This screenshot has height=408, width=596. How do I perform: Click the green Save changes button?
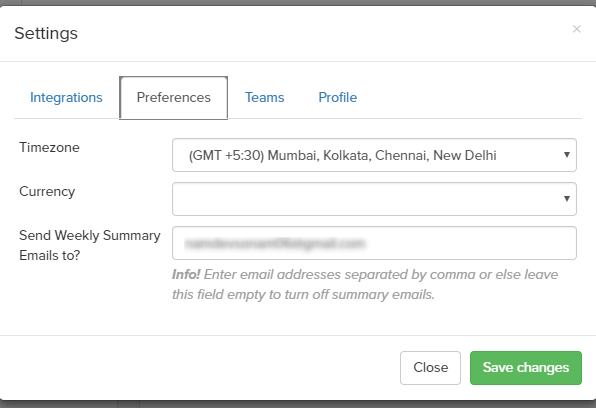(x=526, y=368)
